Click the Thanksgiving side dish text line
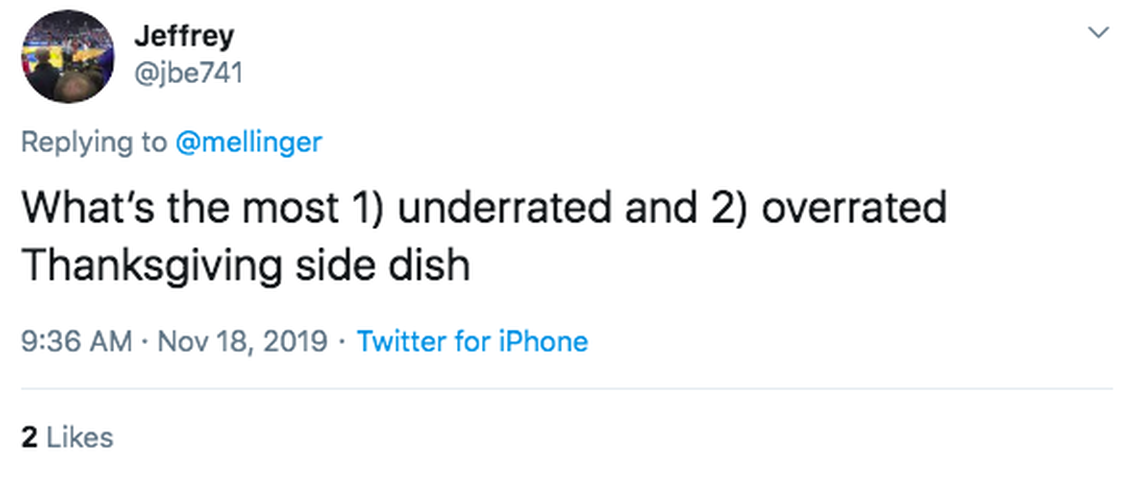Screen dimensions: 1140x478 [x=245, y=266]
